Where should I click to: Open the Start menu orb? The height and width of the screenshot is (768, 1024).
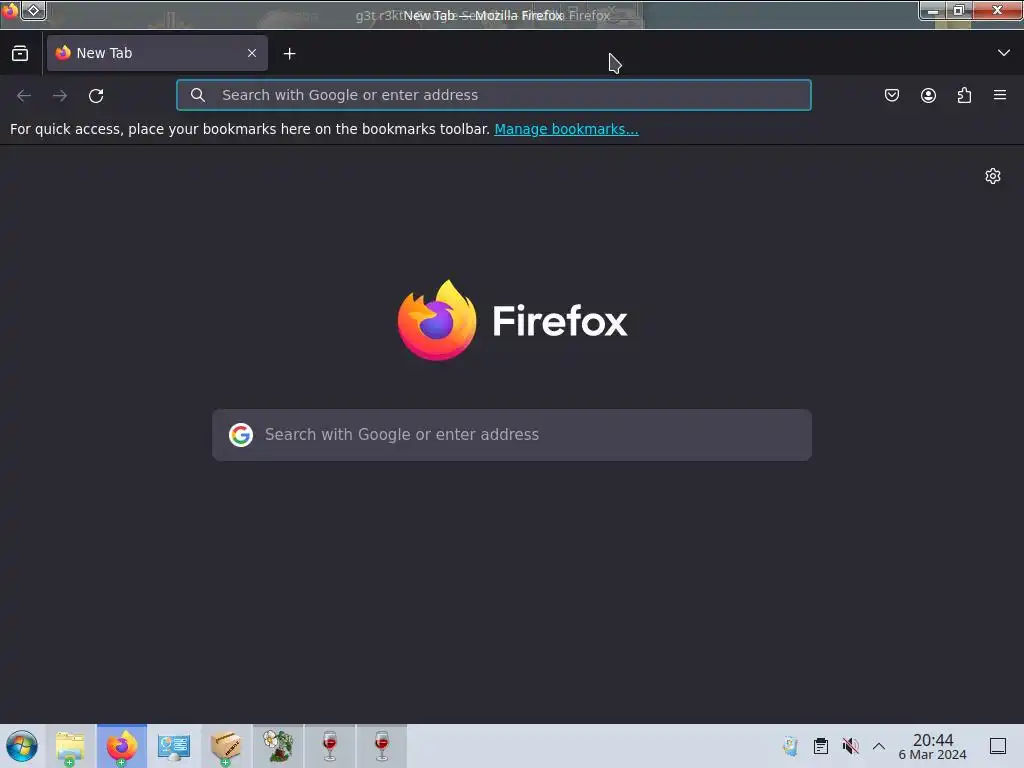point(22,746)
